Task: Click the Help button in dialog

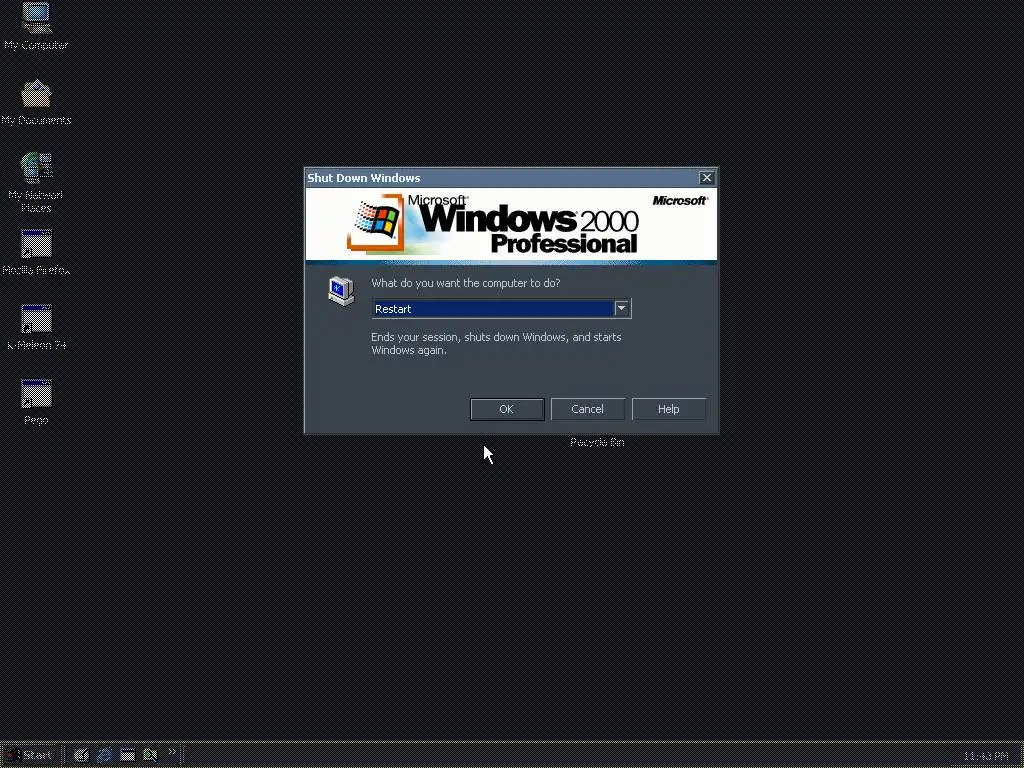Action: (668, 409)
